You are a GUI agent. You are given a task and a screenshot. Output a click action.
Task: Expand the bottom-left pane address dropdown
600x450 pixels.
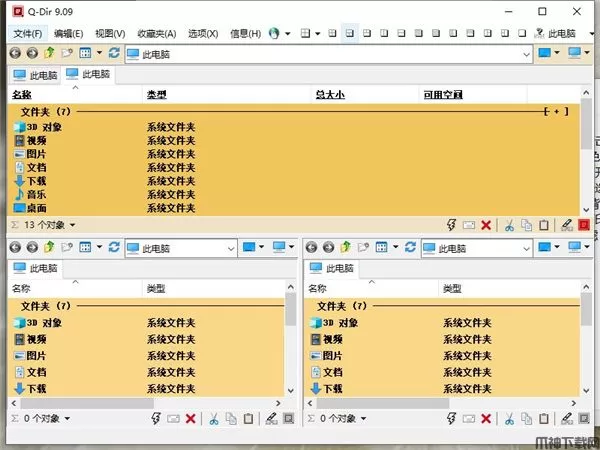tap(231, 249)
